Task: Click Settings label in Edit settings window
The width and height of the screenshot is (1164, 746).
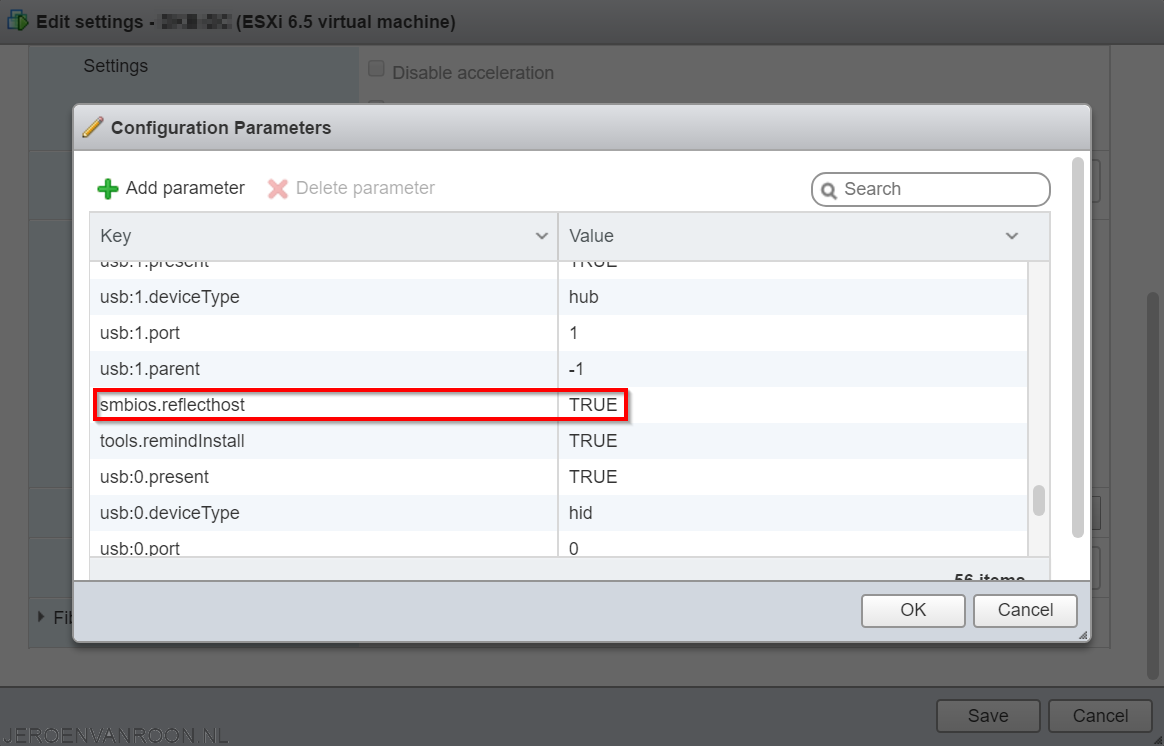Action: 116,66
